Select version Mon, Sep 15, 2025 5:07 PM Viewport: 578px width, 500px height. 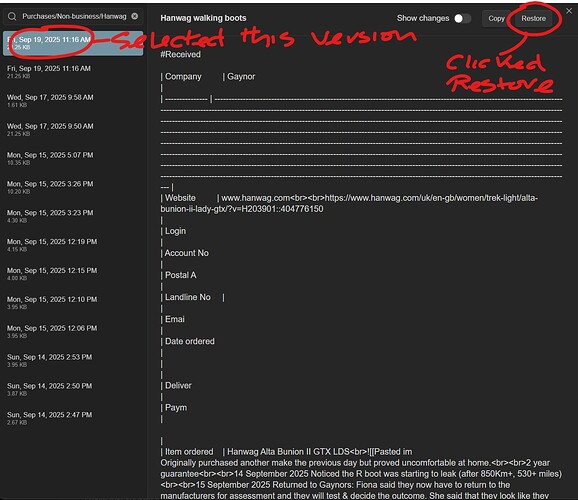click(73, 158)
